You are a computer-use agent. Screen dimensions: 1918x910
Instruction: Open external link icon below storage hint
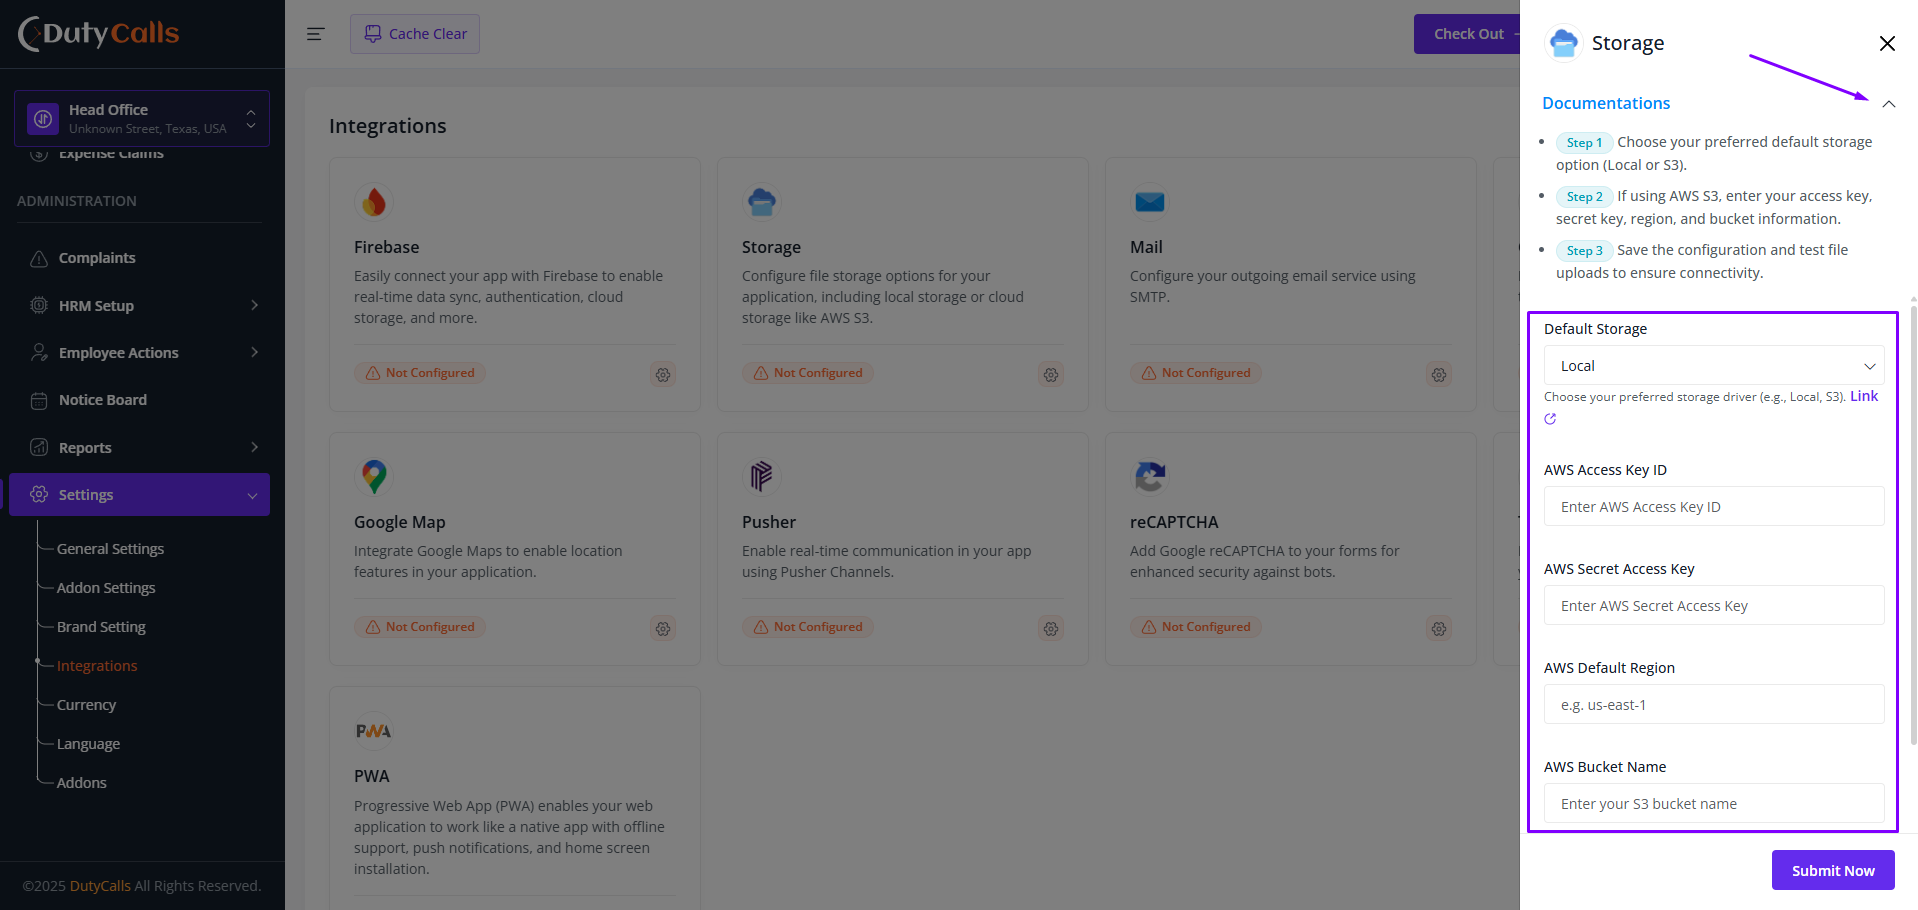pyautogui.click(x=1550, y=419)
